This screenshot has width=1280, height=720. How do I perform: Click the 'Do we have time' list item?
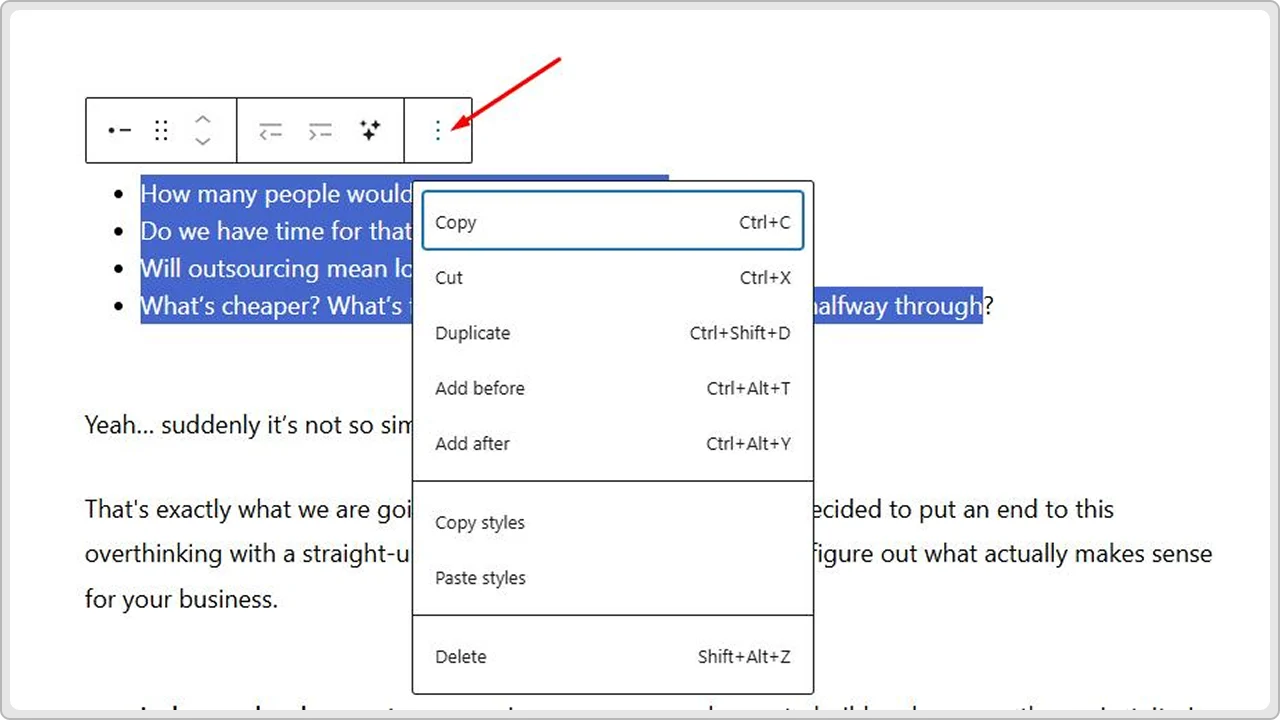tap(275, 231)
